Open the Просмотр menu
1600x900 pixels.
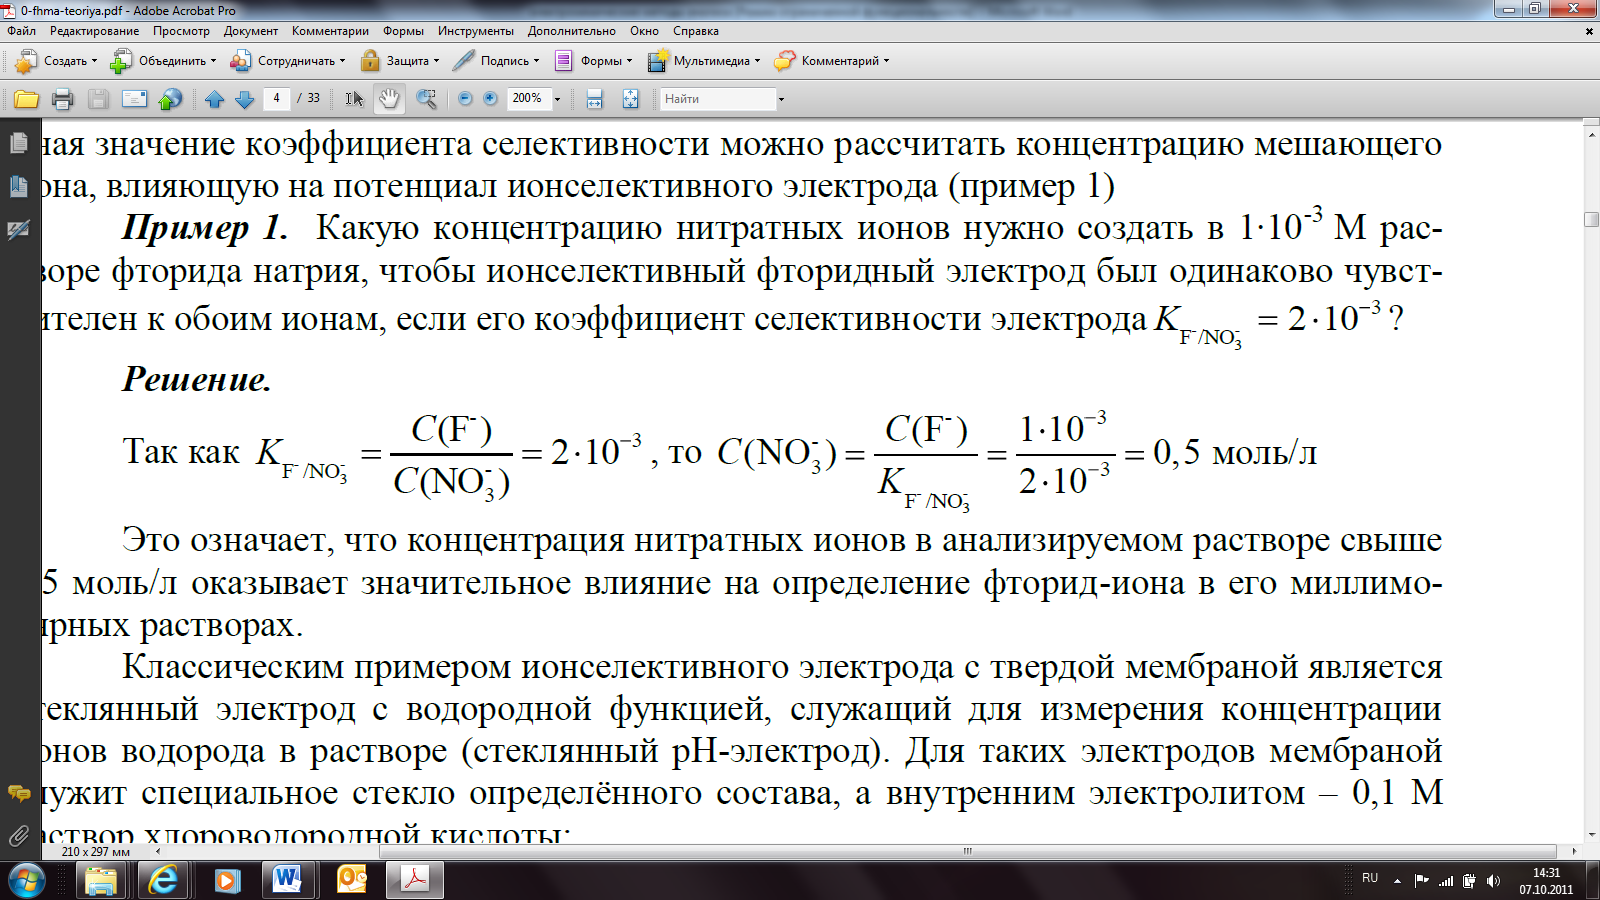tap(181, 31)
